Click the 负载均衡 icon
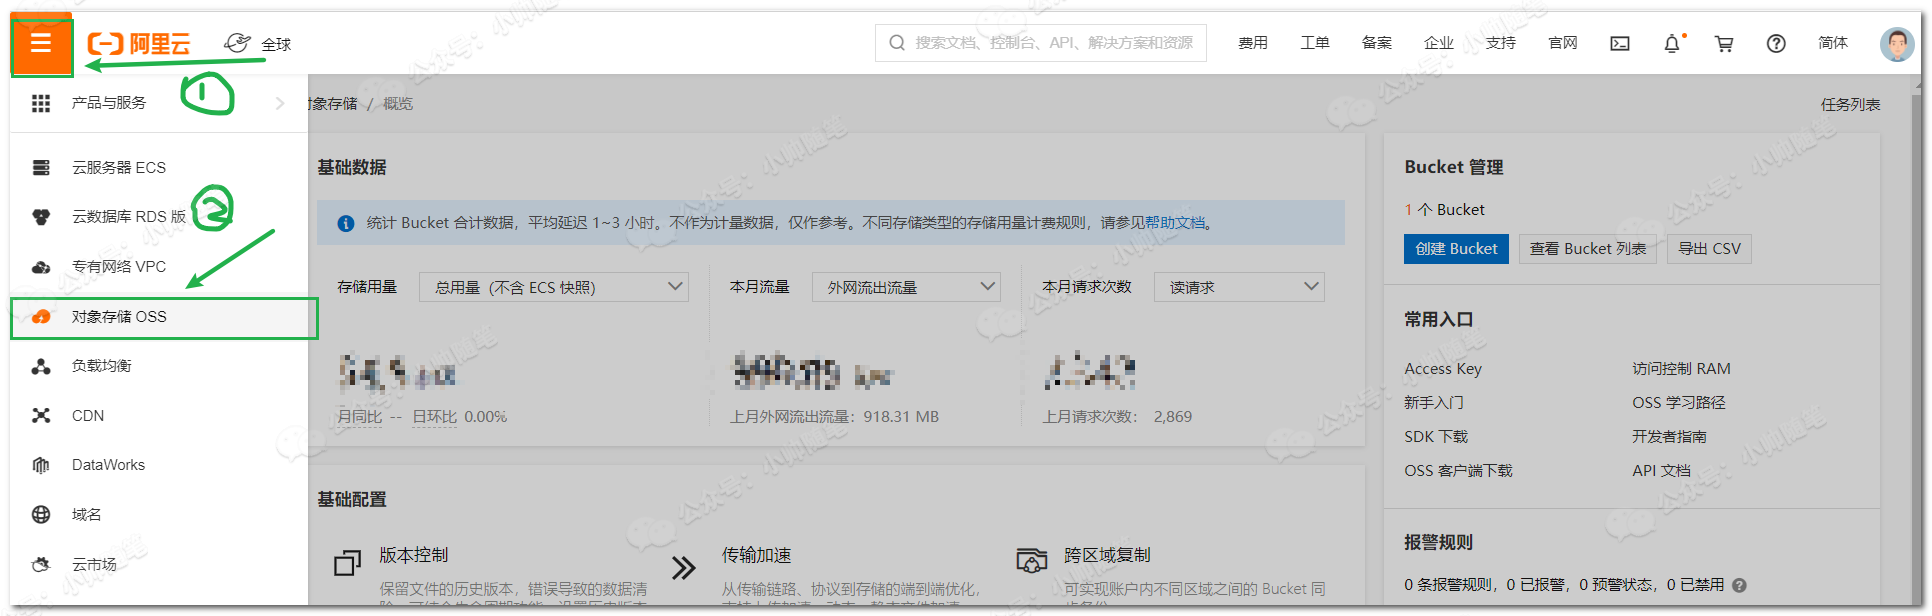 41,366
